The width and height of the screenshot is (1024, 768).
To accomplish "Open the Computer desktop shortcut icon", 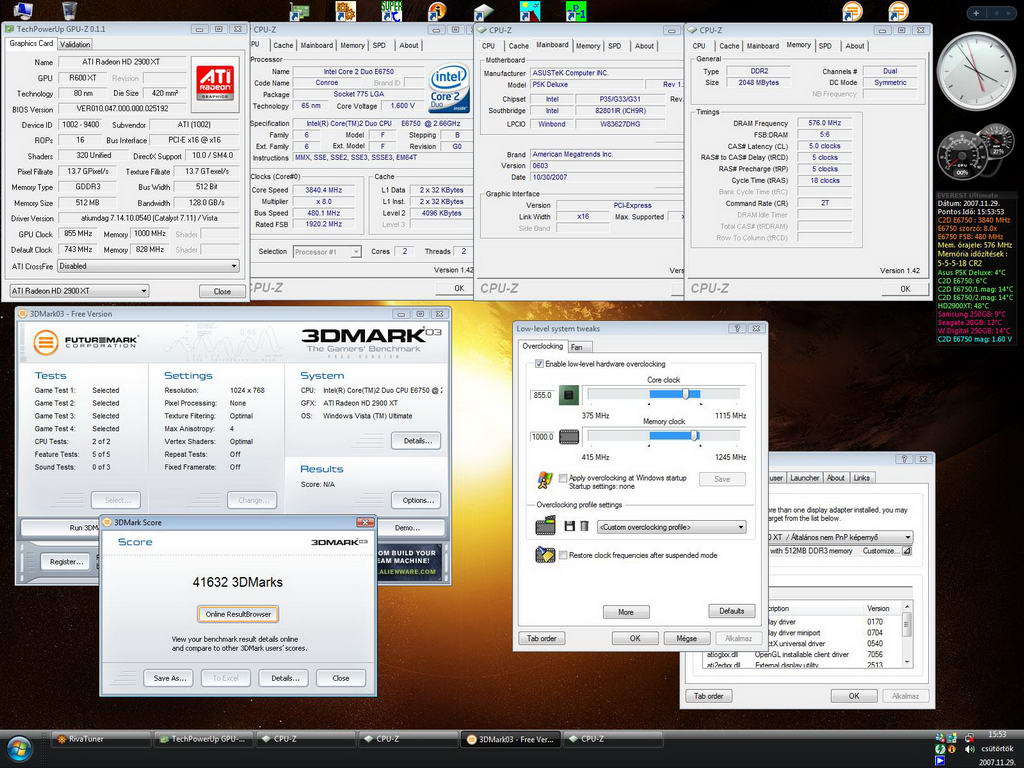I will pos(23,10).
